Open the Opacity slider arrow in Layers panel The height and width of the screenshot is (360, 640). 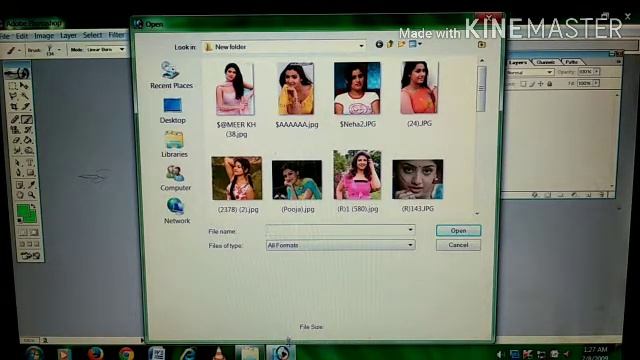pos(596,72)
